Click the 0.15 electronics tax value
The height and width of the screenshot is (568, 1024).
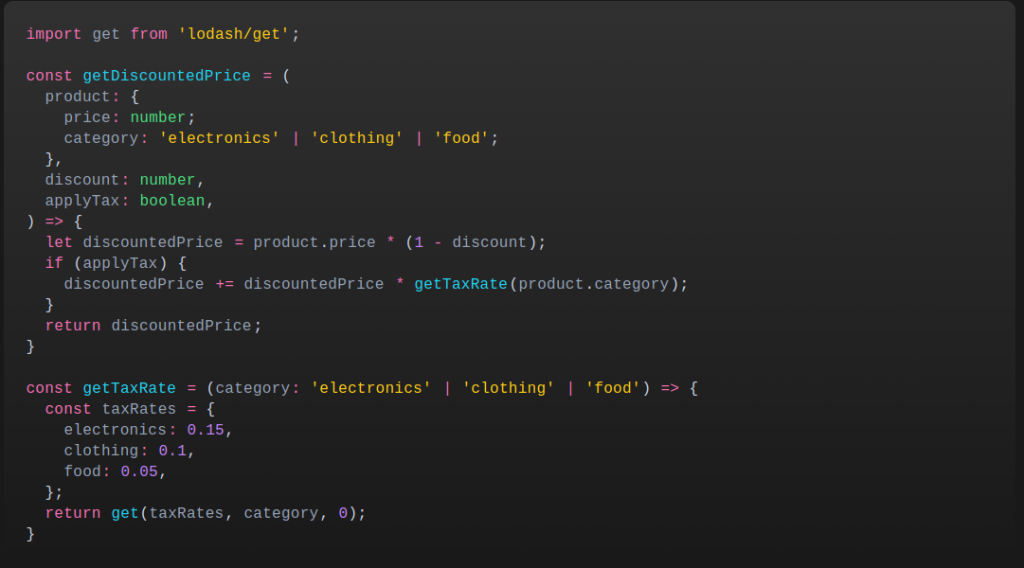tap(205, 430)
